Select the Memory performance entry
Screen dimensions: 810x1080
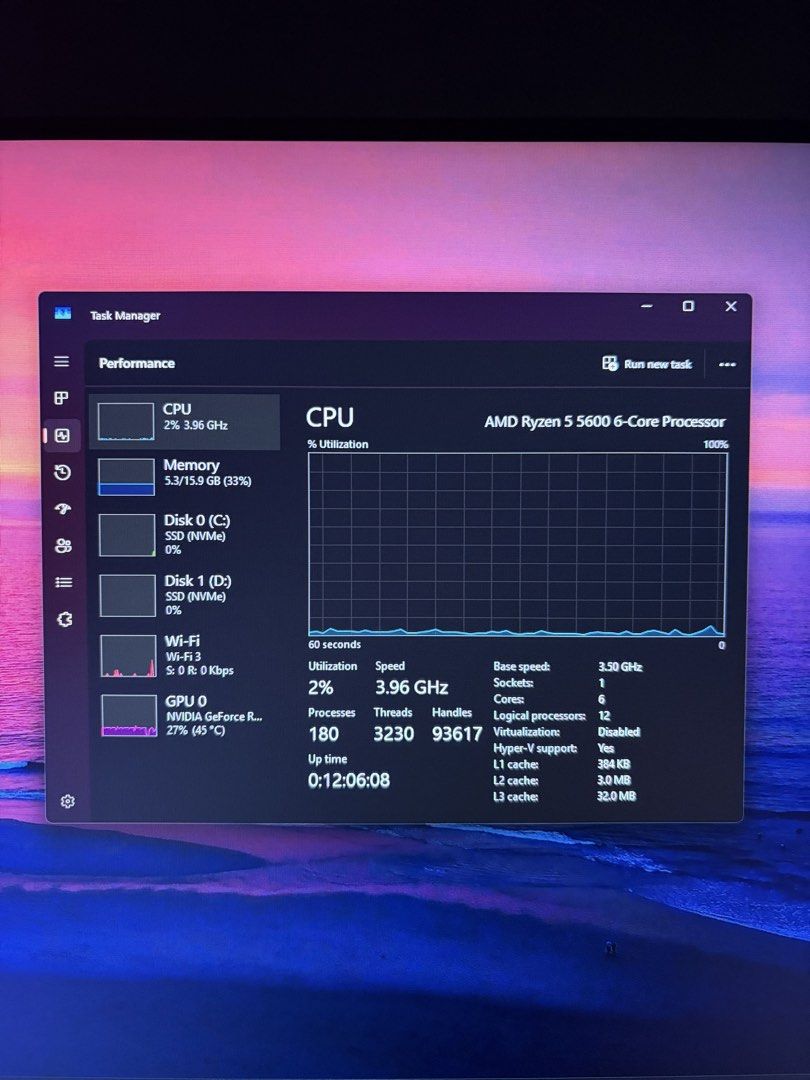pos(186,477)
